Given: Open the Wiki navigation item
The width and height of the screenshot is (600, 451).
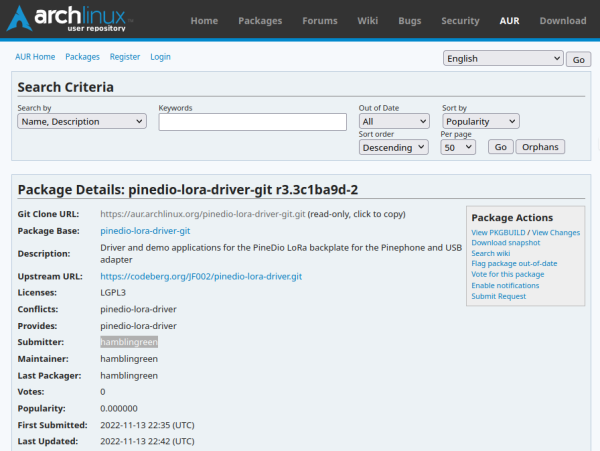Looking at the screenshot, I should pos(368,21).
